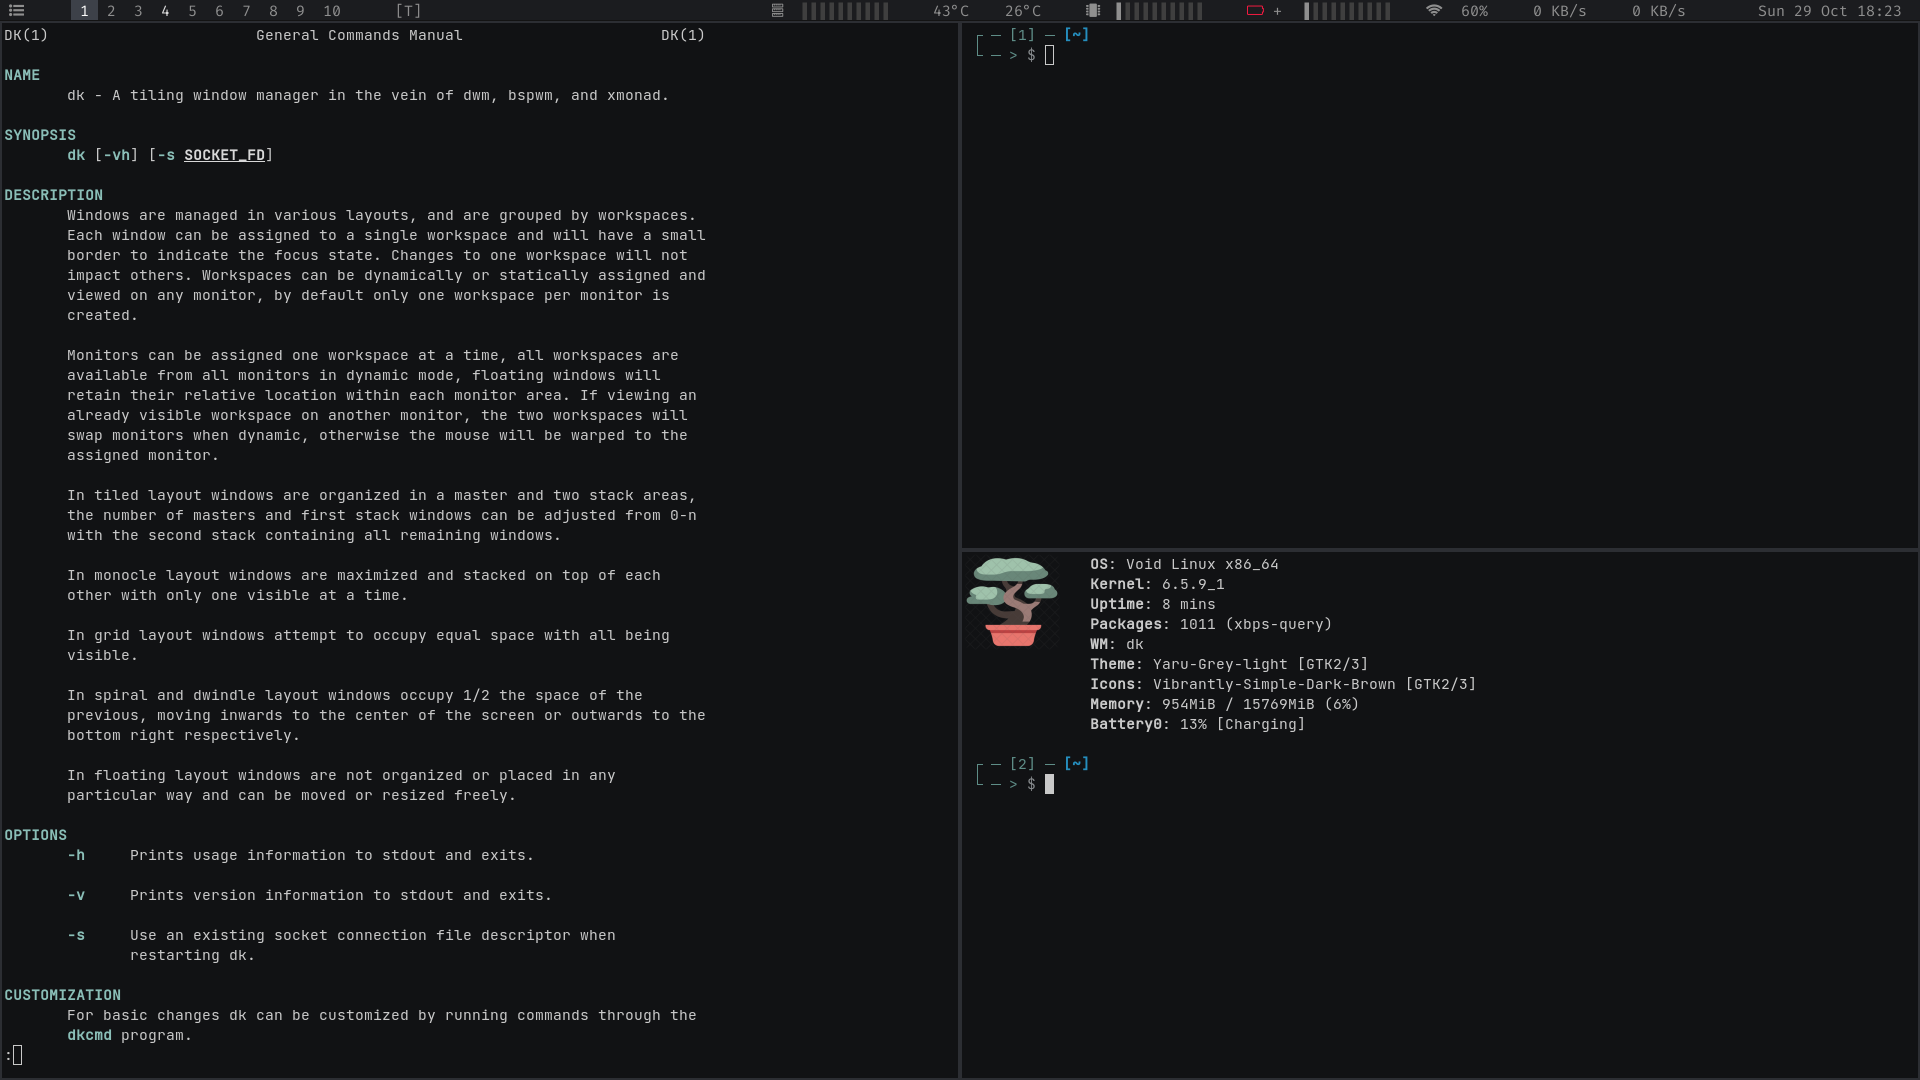Image resolution: width=1920 pixels, height=1080 pixels.
Task: Click the second 0 KB/s network speed
Action: pyautogui.click(x=1658, y=11)
